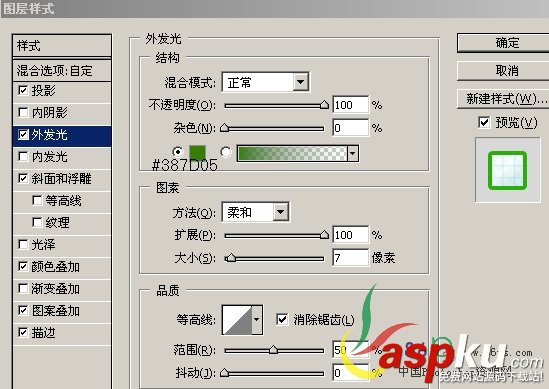
Task: Click the 大小 pixel value field
Action: (350, 258)
